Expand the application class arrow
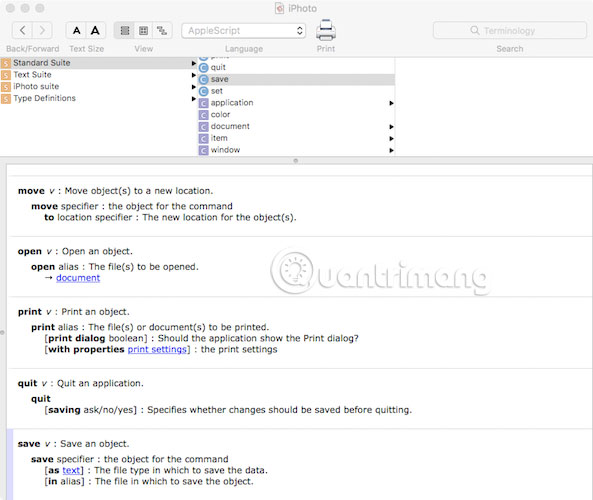This screenshot has width=593, height=500. (x=391, y=103)
